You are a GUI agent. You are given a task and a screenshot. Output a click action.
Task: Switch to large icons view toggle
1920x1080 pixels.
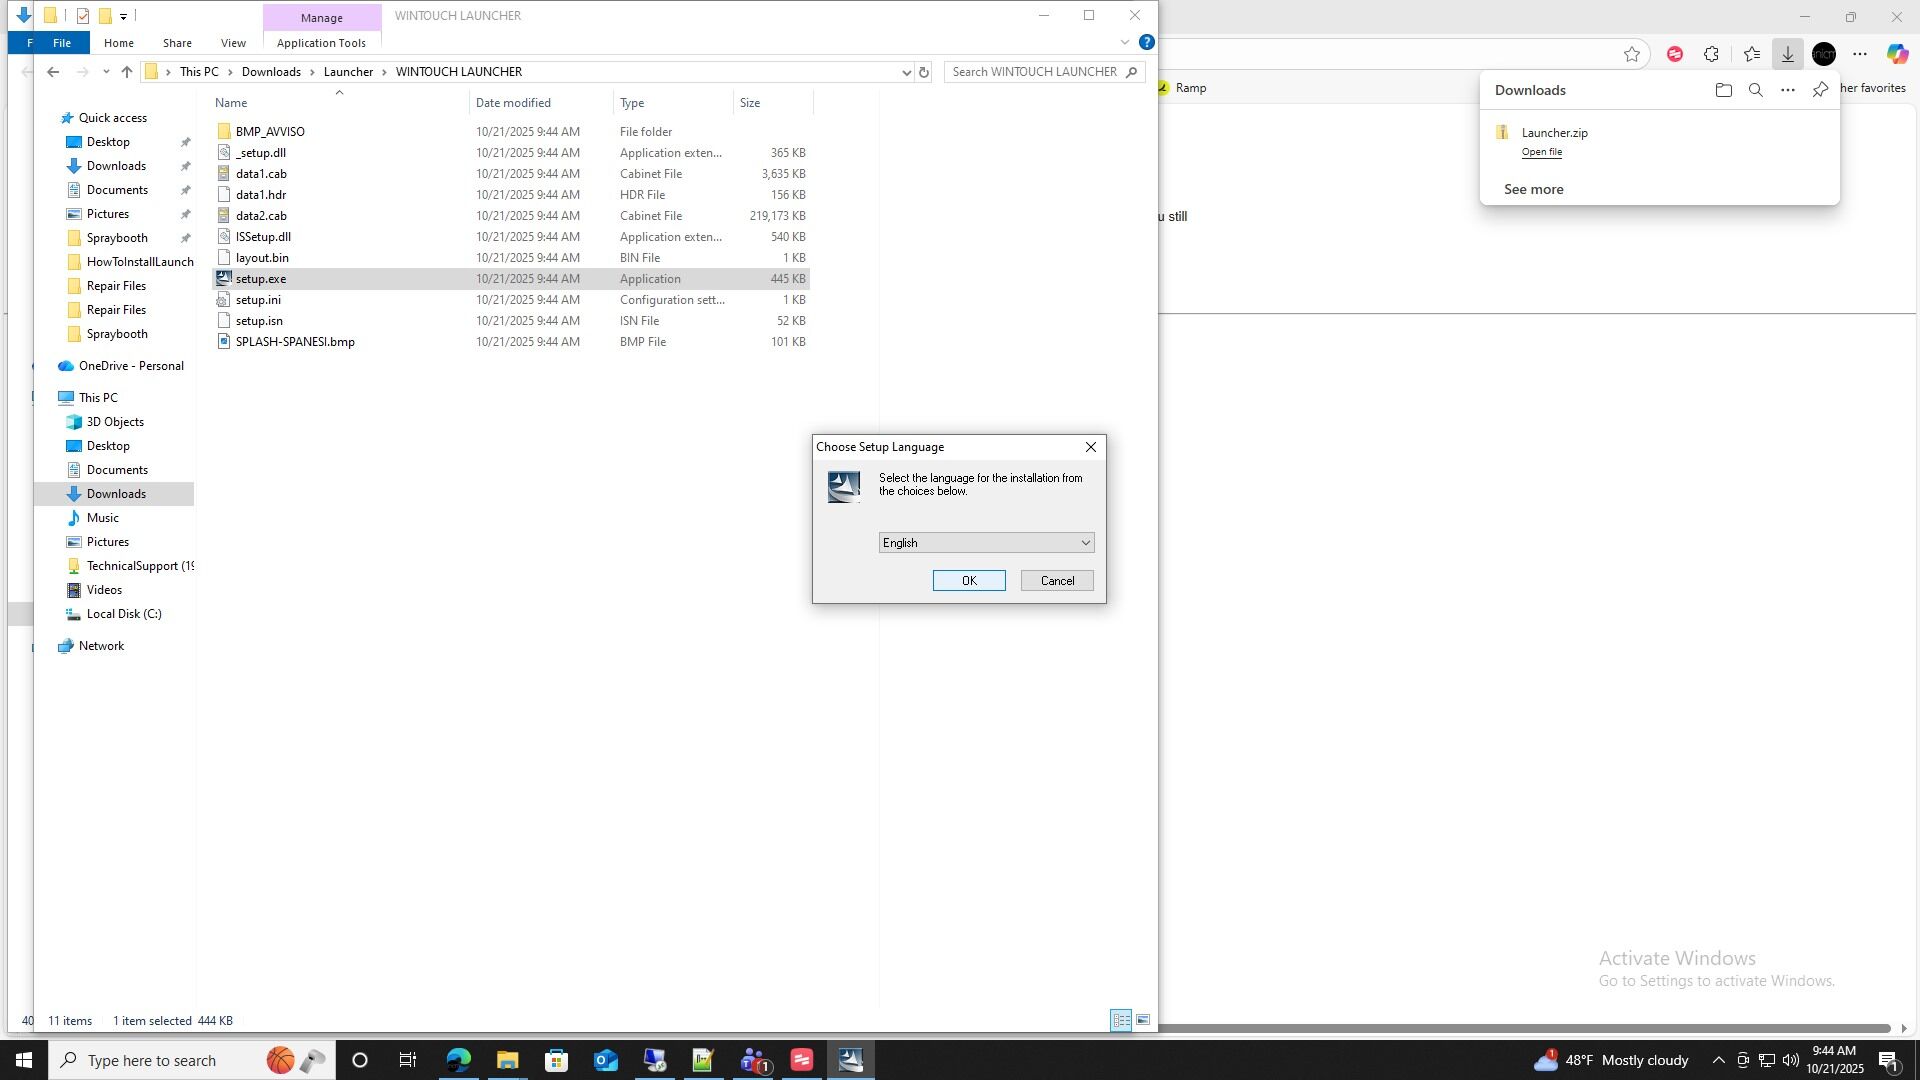(1142, 1020)
